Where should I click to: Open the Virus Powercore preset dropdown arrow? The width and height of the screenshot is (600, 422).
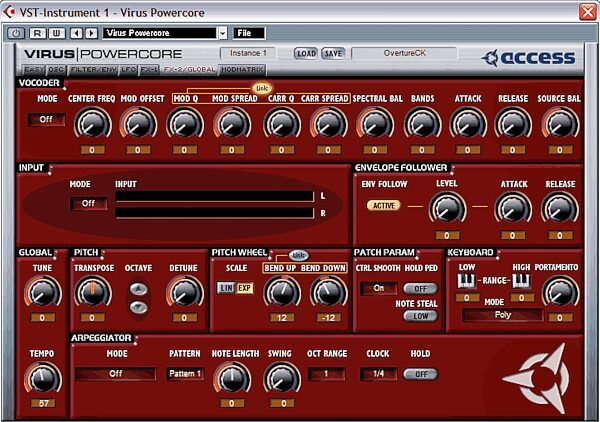pyautogui.click(x=223, y=33)
